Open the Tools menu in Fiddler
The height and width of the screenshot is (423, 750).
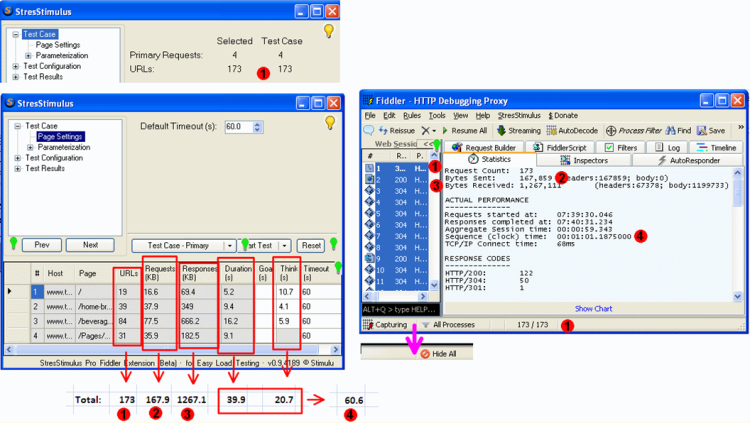[437, 116]
